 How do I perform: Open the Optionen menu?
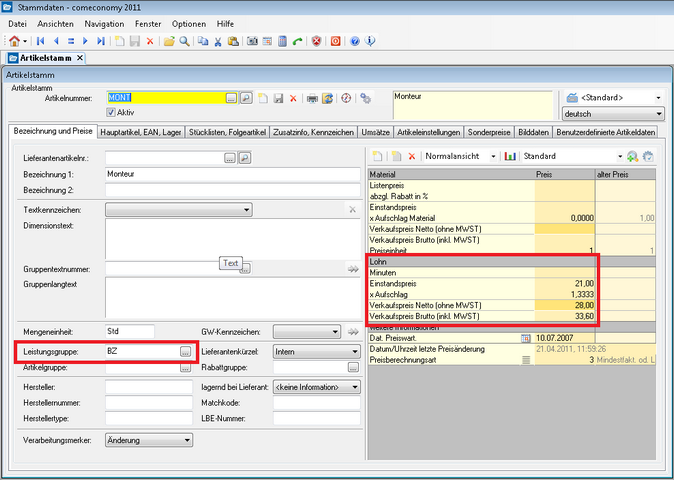tap(189, 24)
